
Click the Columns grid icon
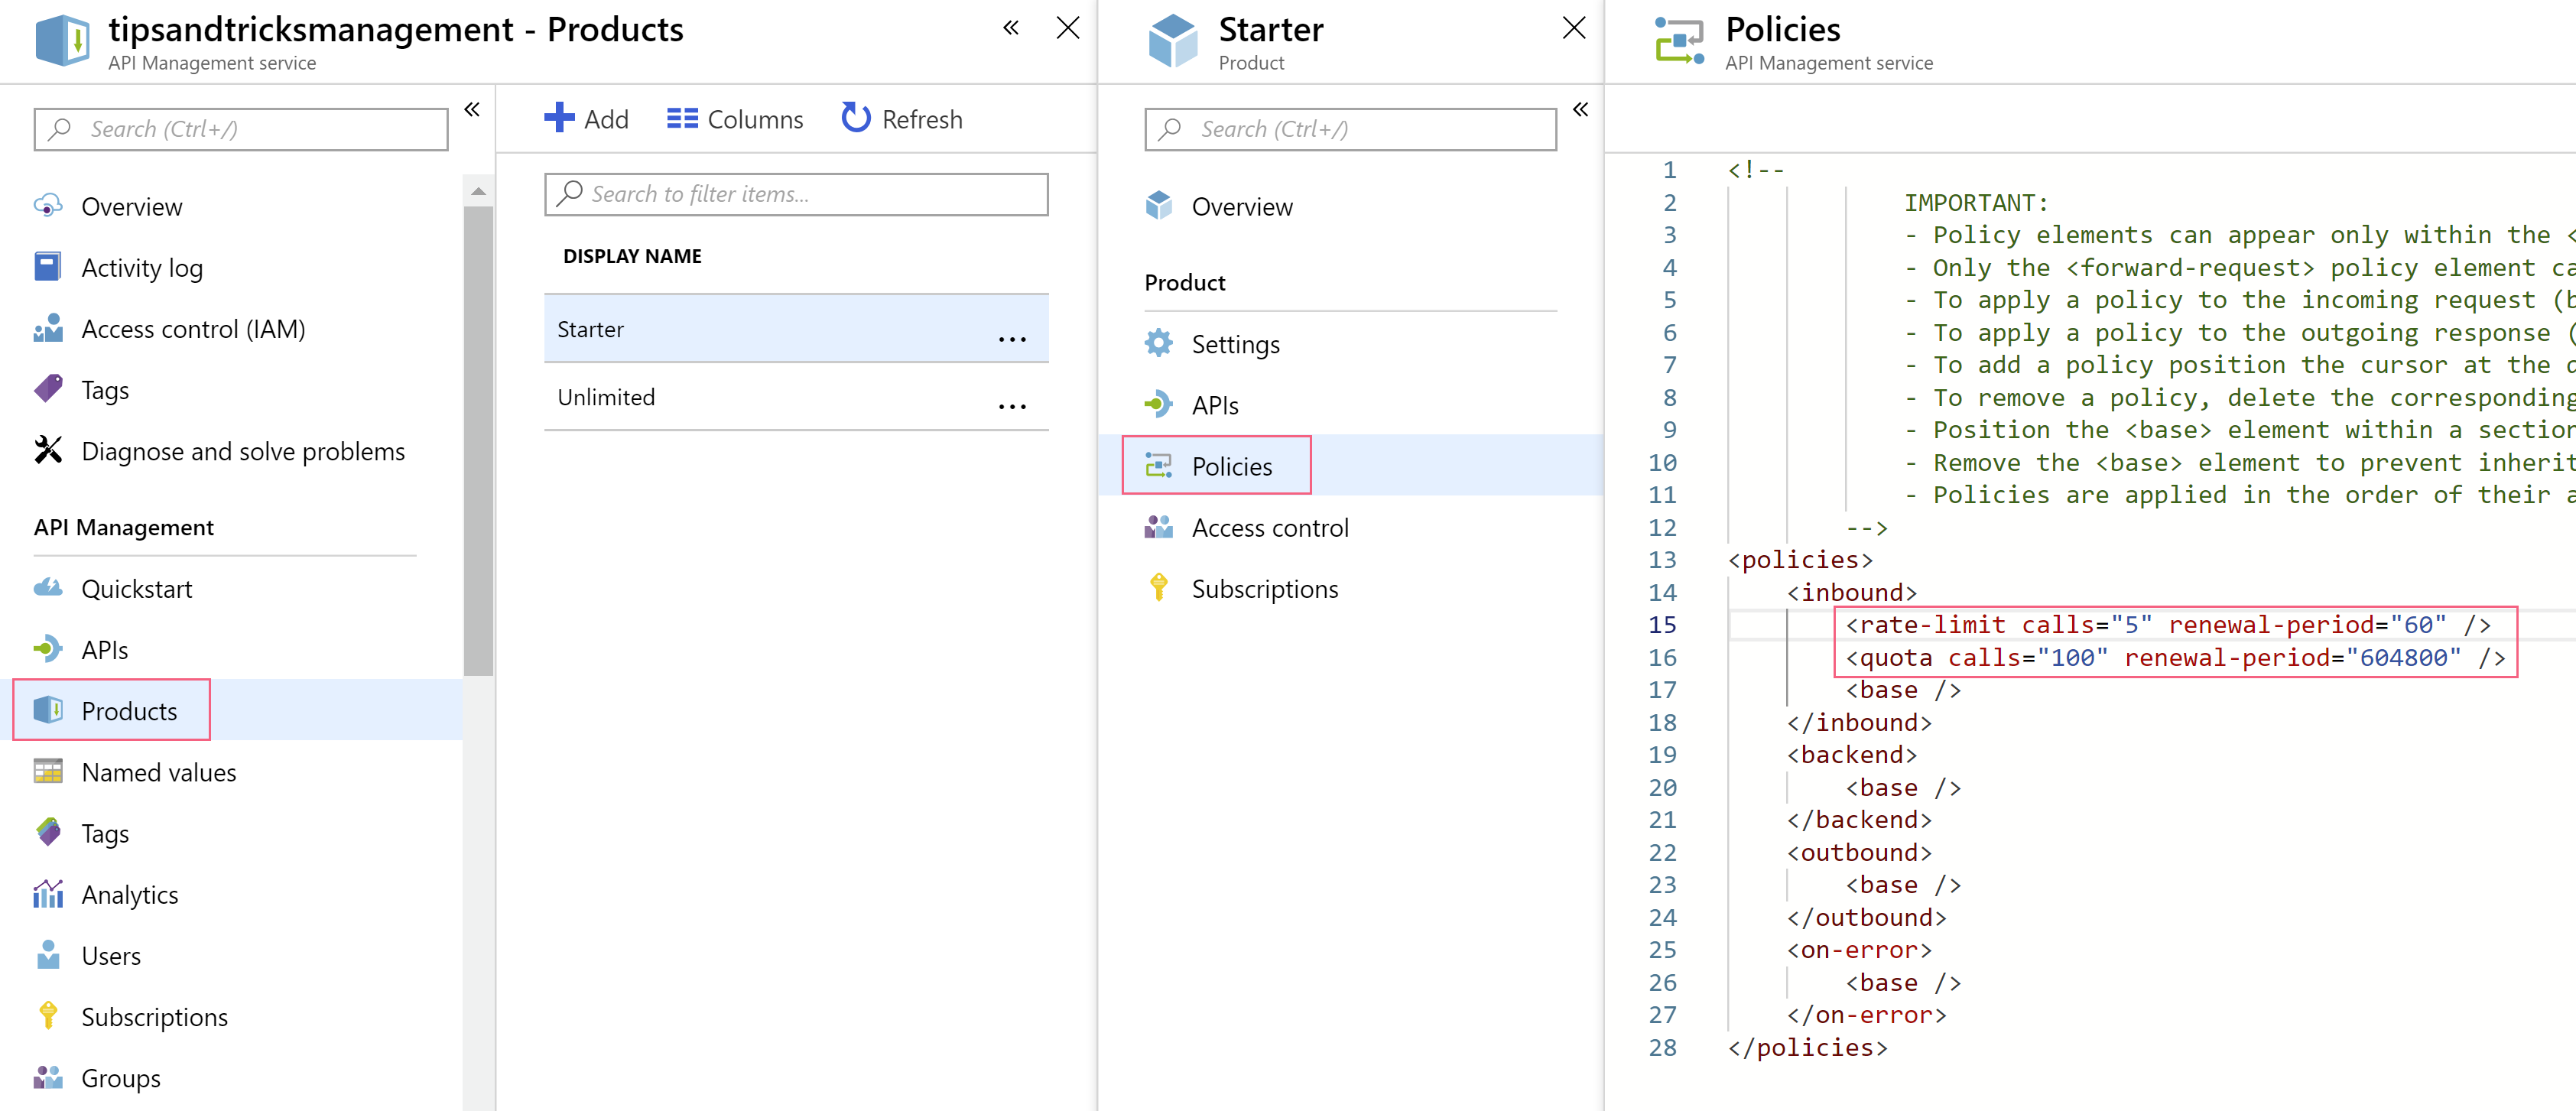pos(682,118)
